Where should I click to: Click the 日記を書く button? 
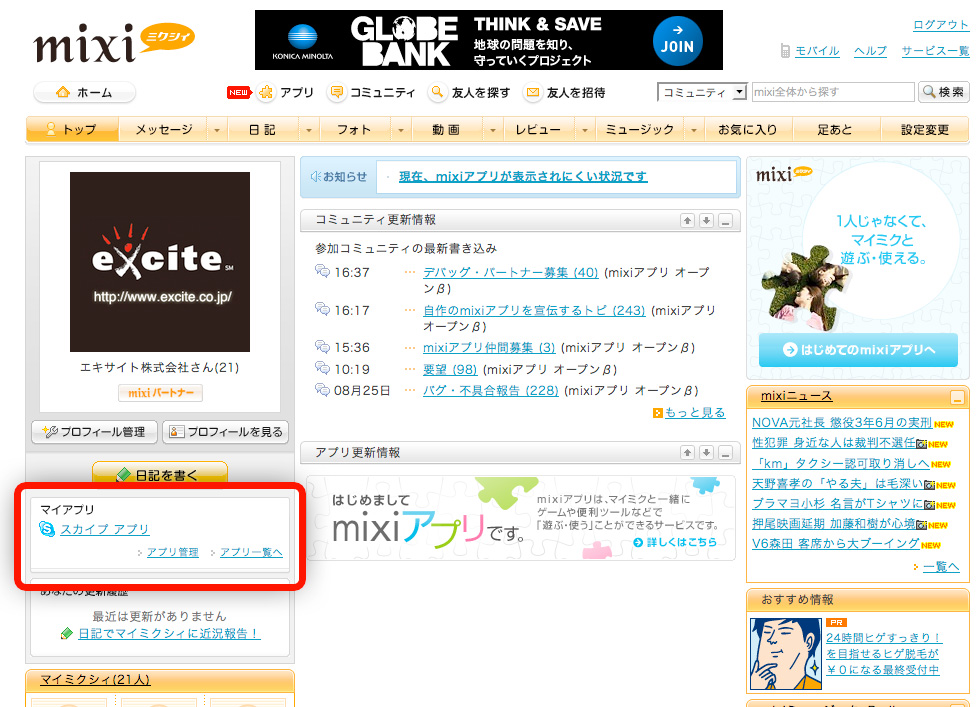[160, 473]
